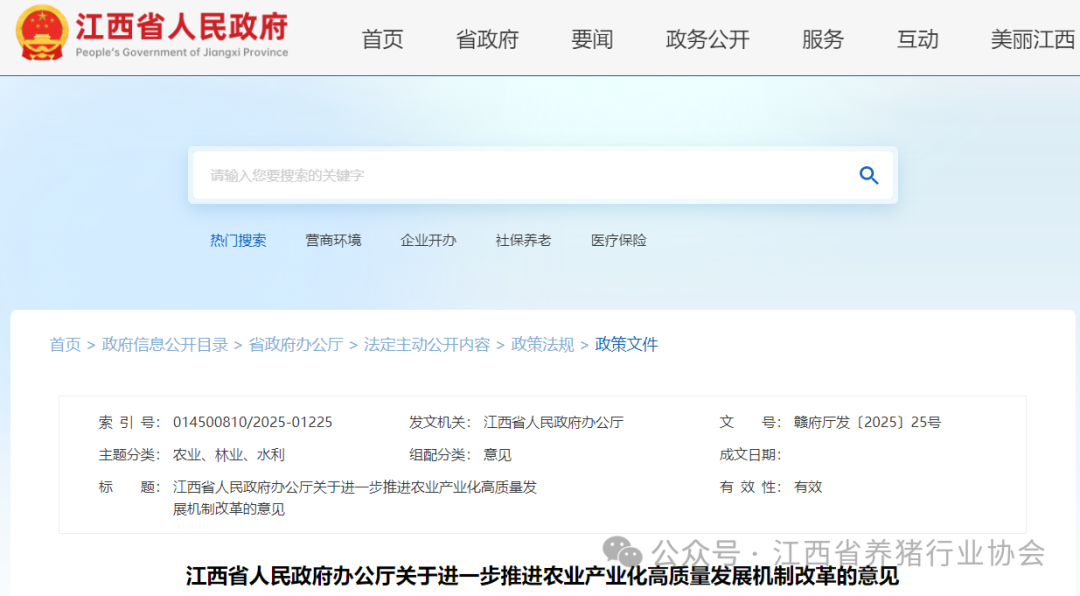Visit the 美丽江西 navigation item
The height and width of the screenshot is (596, 1080).
click(x=1032, y=40)
